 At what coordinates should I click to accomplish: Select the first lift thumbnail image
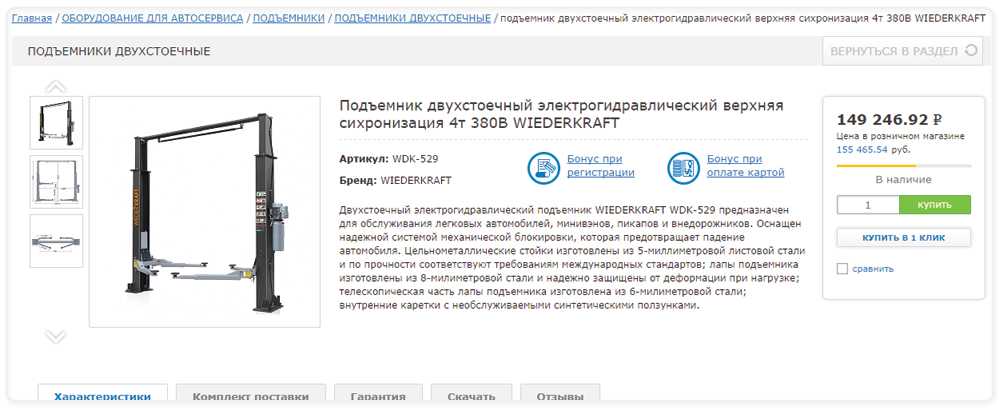point(57,123)
